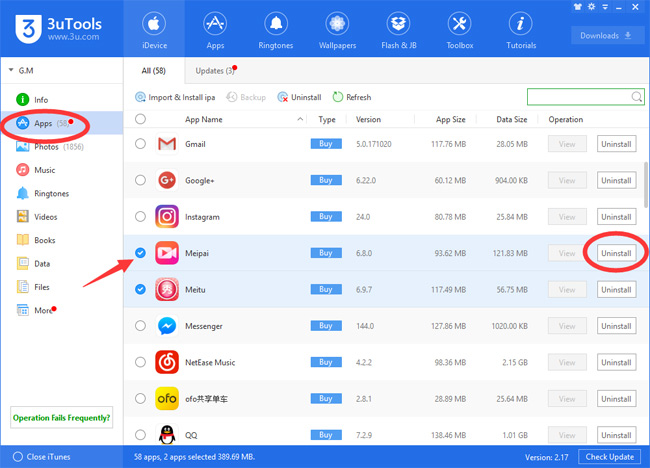650x468 pixels.
Task: Click the Instagram app icon
Action: (x=167, y=216)
